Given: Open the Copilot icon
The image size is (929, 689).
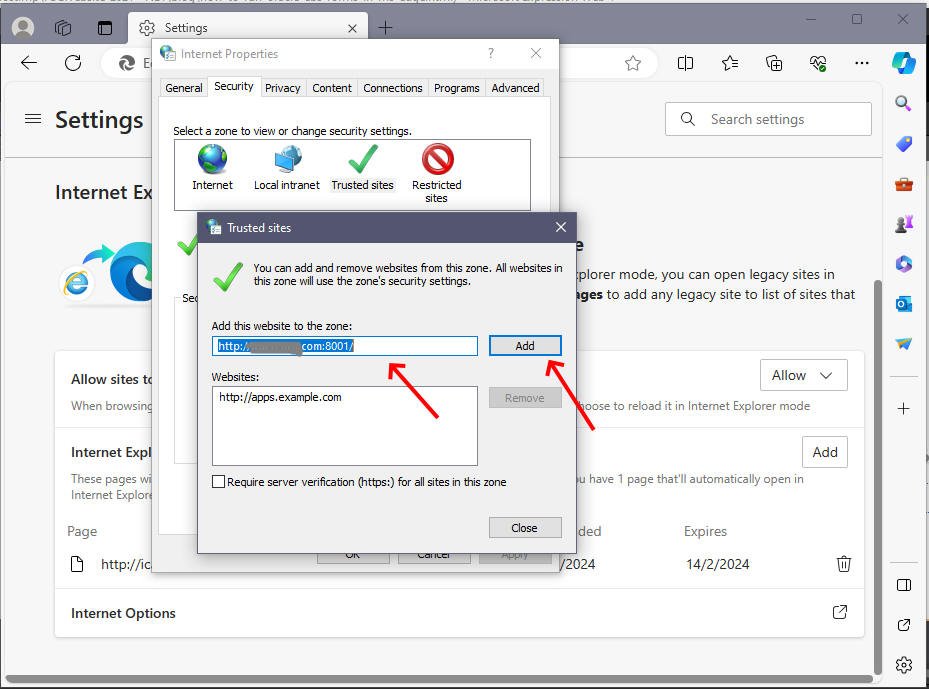Looking at the screenshot, I should point(904,63).
